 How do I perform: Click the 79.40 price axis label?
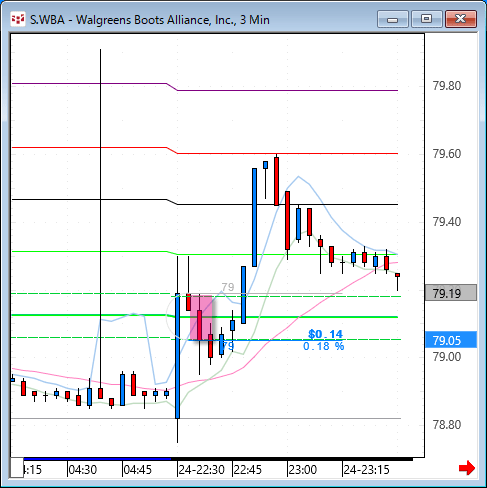click(x=447, y=222)
